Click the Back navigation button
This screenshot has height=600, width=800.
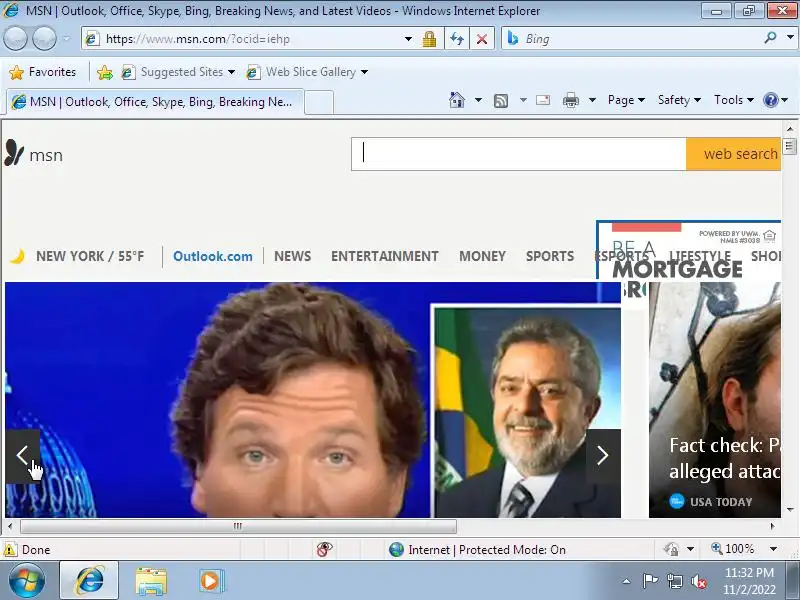pos(15,39)
